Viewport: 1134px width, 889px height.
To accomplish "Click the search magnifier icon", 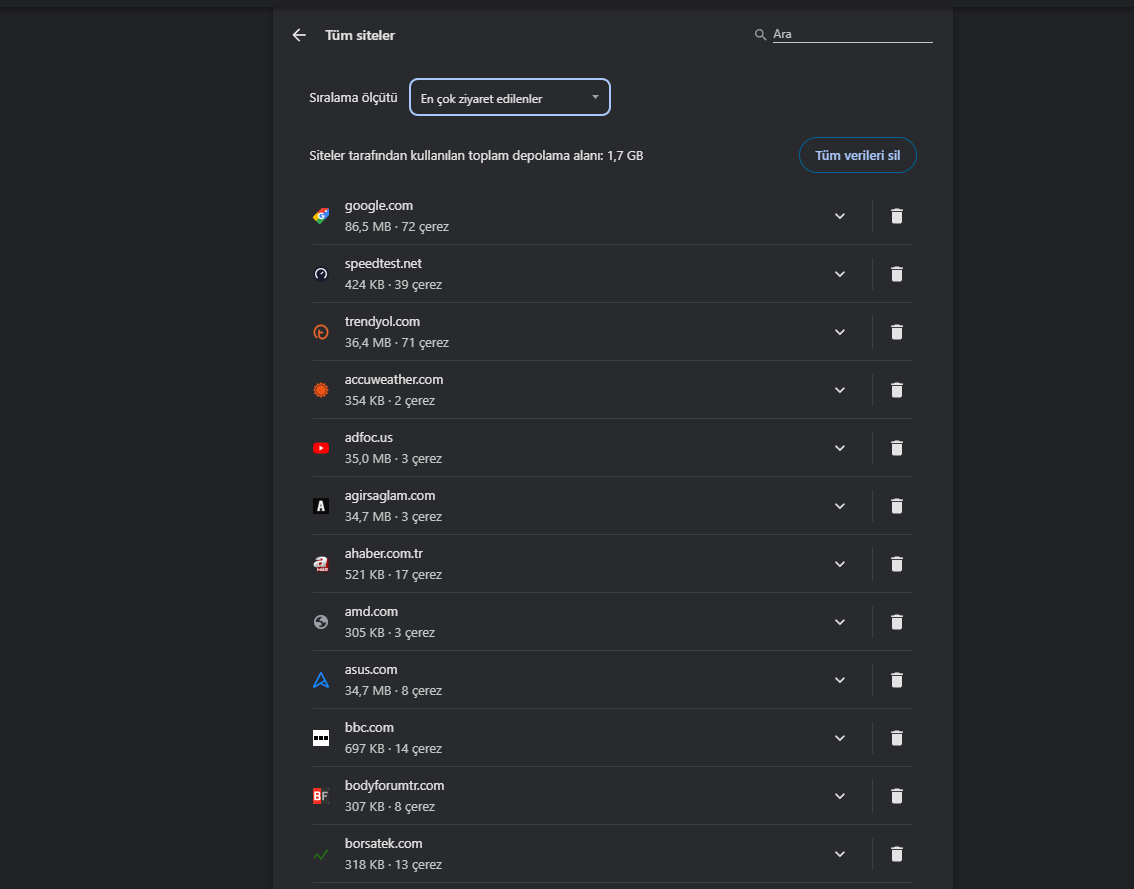I will pyautogui.click(x=760, y=35).
